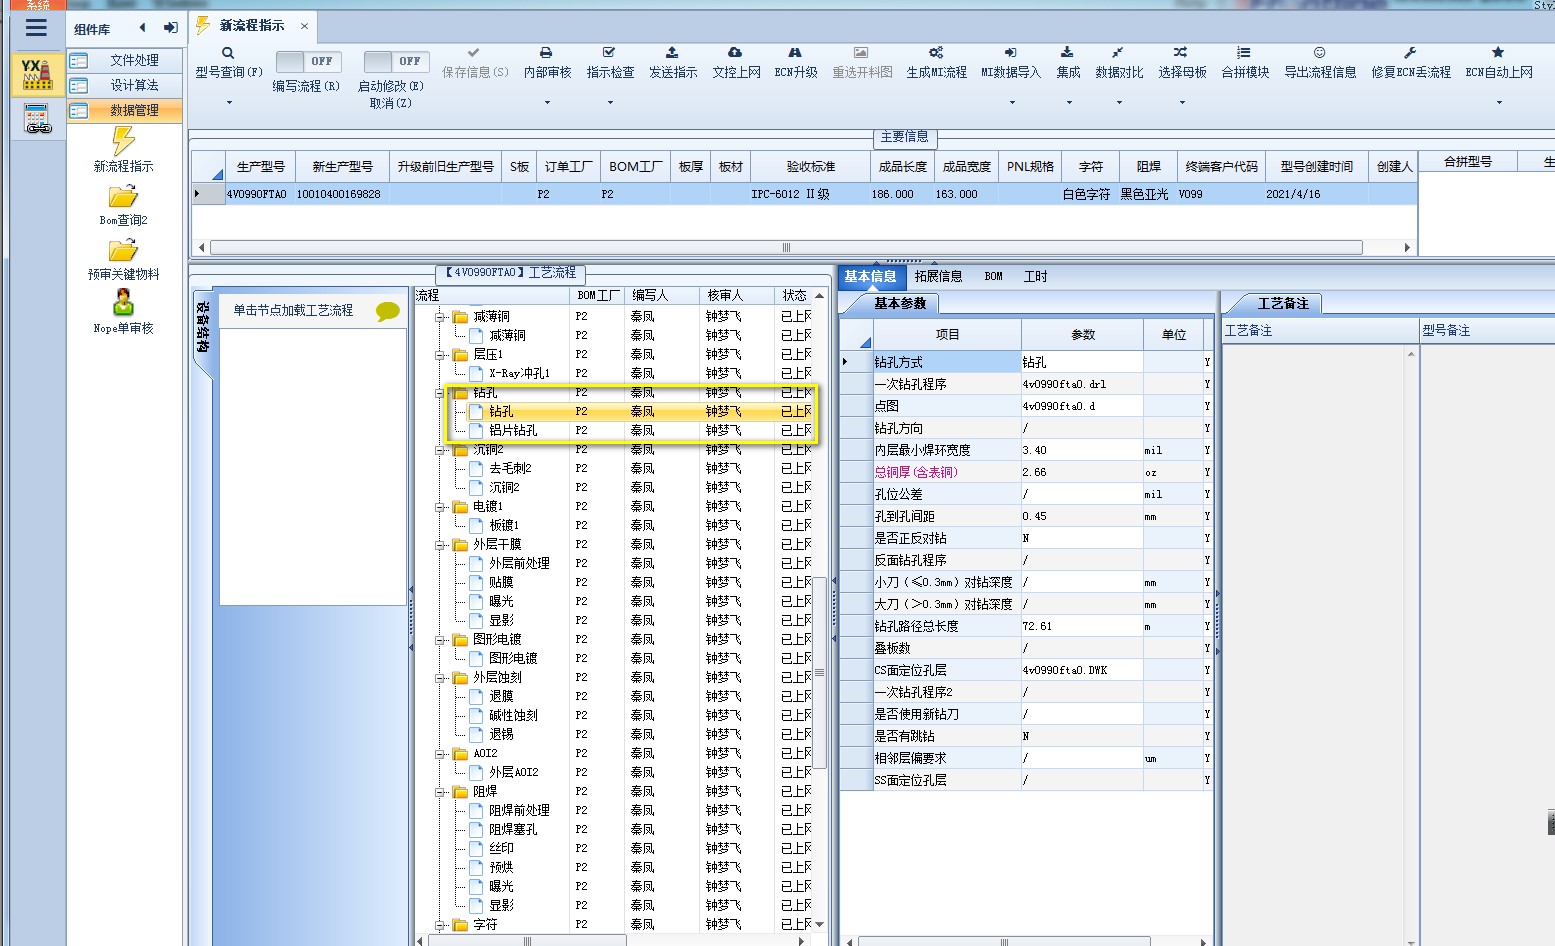This screenshot has height=946, width=1555.
Task: Collapse the 钻孔 folder node
Action: coord(439,393)
